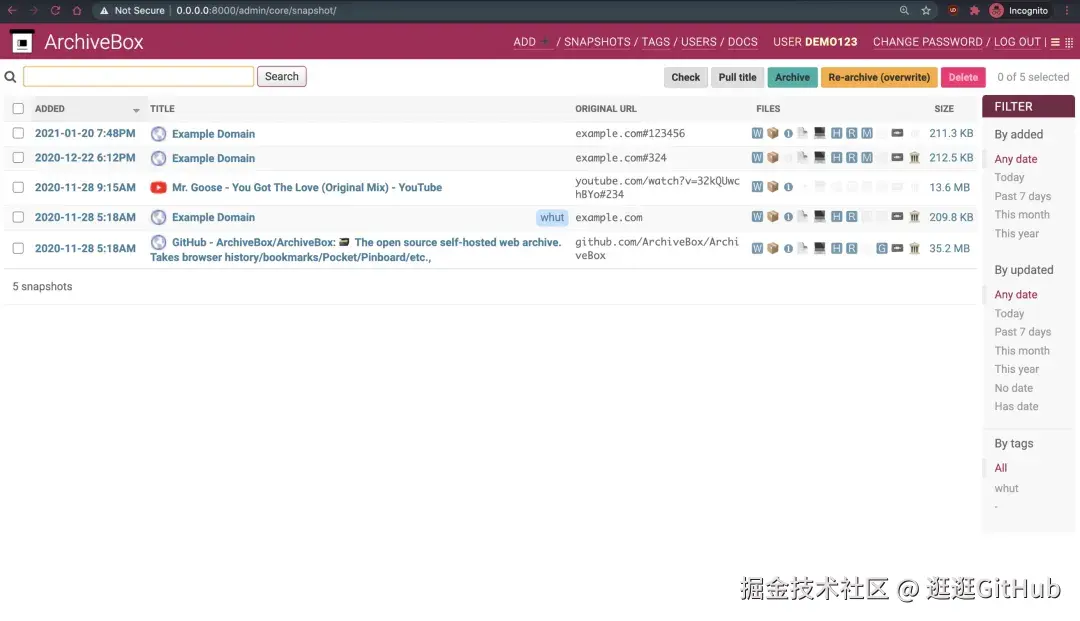Sort by the TITLE column header
1080x621 pixels.
point(162,109)
